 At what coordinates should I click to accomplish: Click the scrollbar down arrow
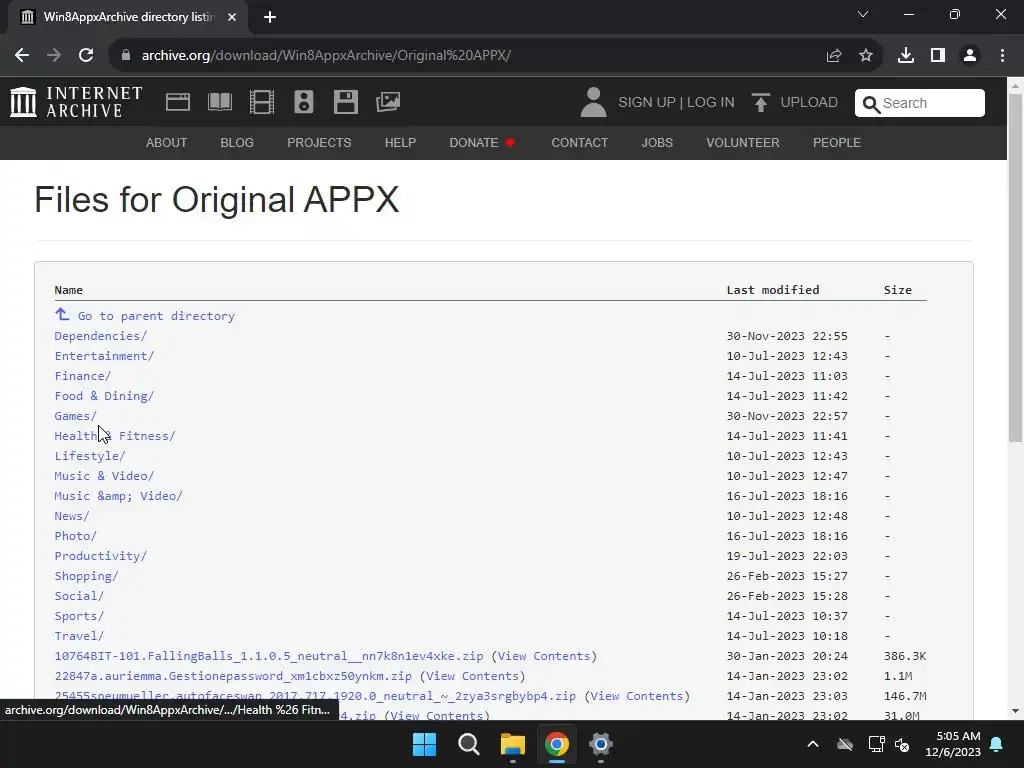(1015, 711)
